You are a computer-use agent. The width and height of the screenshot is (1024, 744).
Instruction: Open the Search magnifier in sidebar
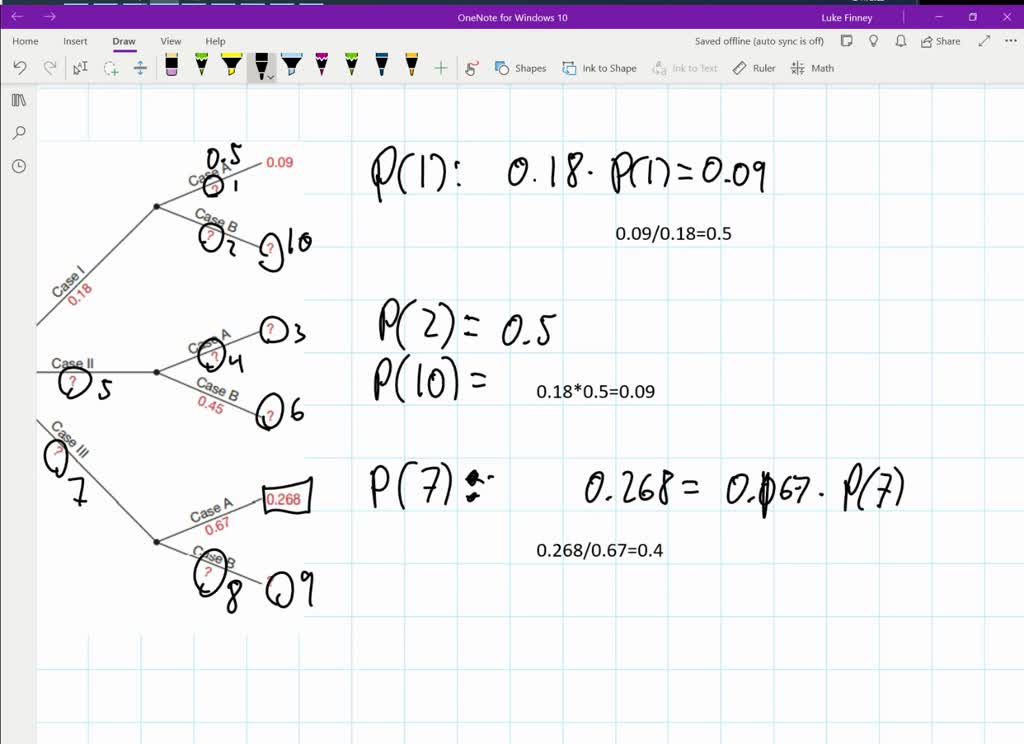click(x=19, y=133)
